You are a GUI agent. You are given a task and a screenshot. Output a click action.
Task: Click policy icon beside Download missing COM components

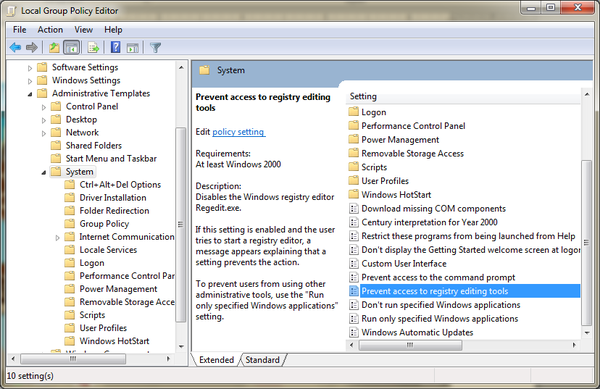tap(354, 208)
